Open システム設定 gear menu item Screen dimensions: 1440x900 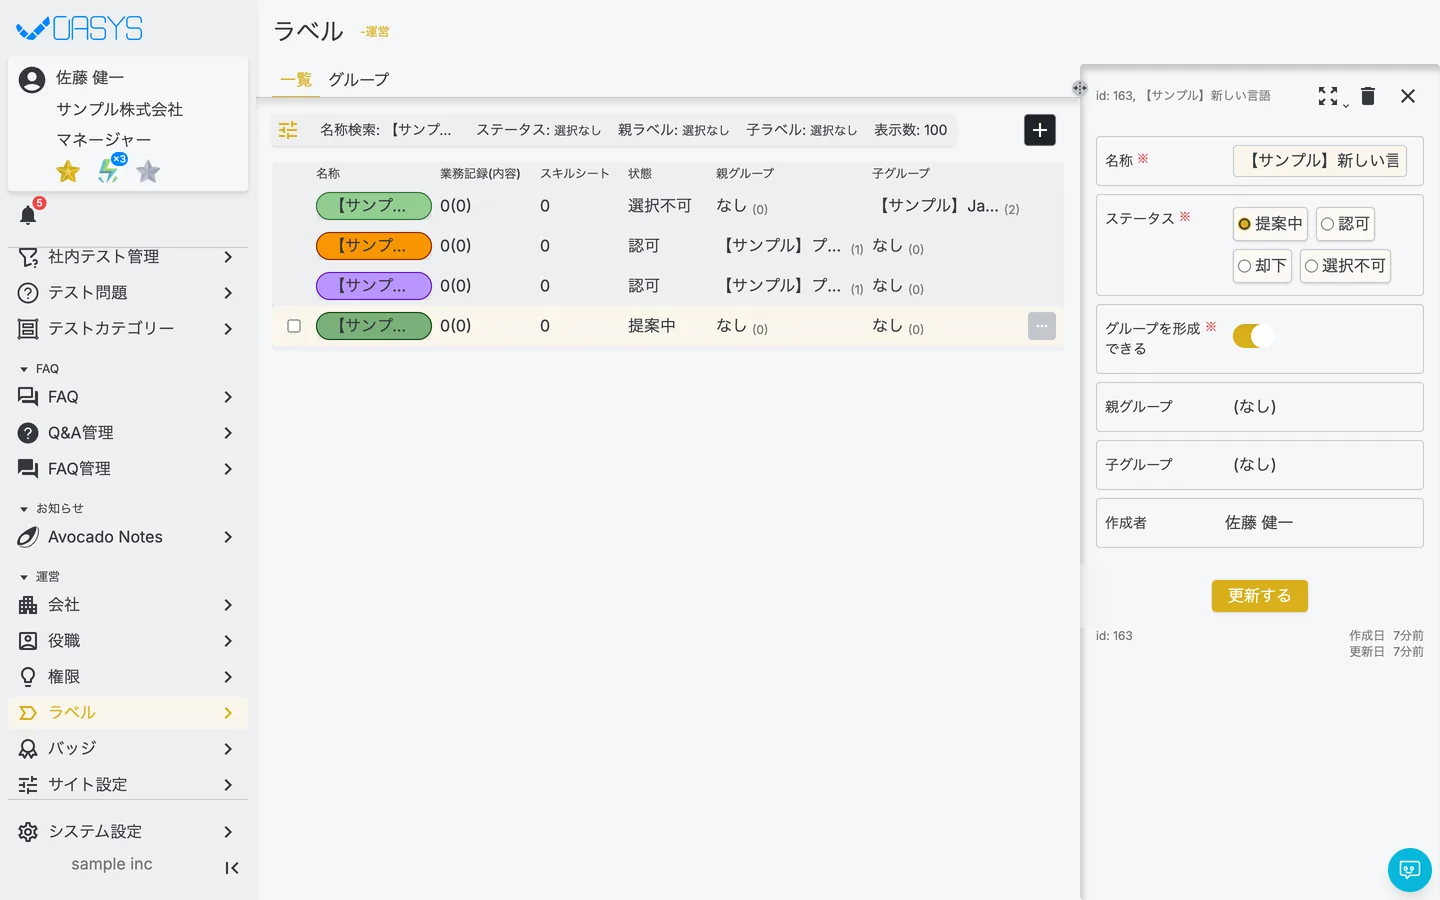tap(128, 832)
